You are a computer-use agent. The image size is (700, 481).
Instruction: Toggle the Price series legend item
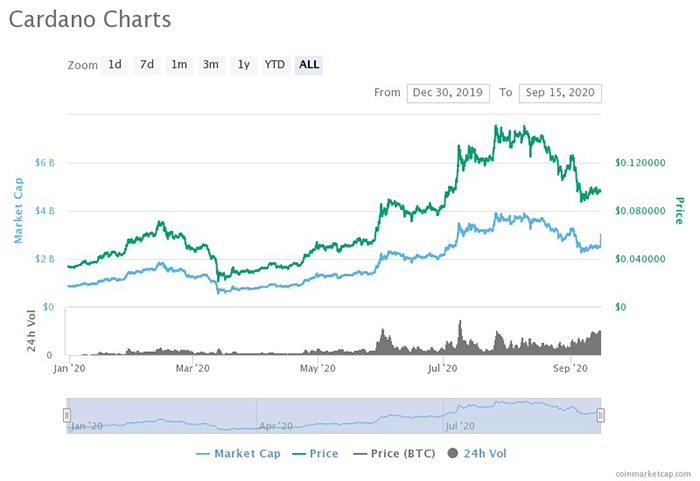coord(314,453)
